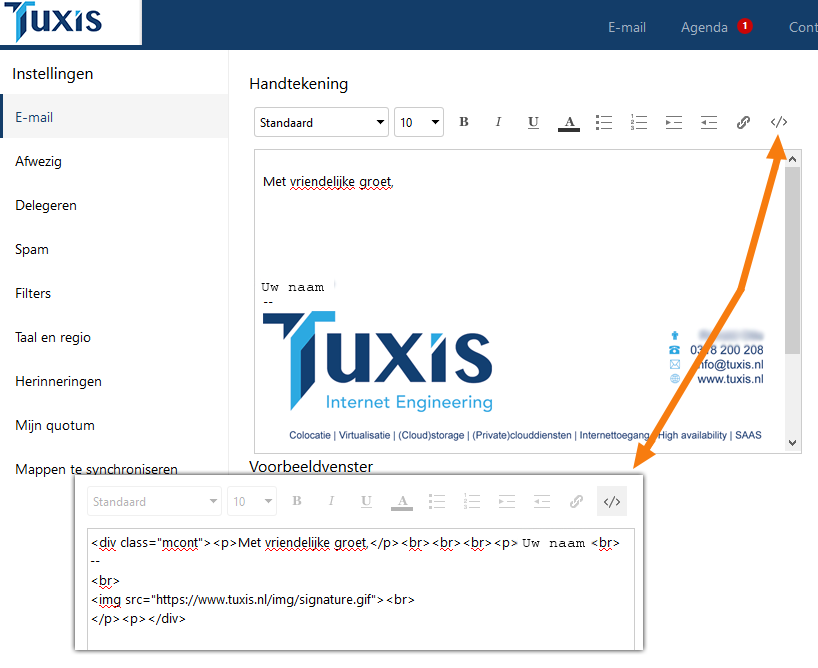Toggle italic formatting in signature toolbar
The width and height of the screenshot is (818, 668).
coord(498,122)
